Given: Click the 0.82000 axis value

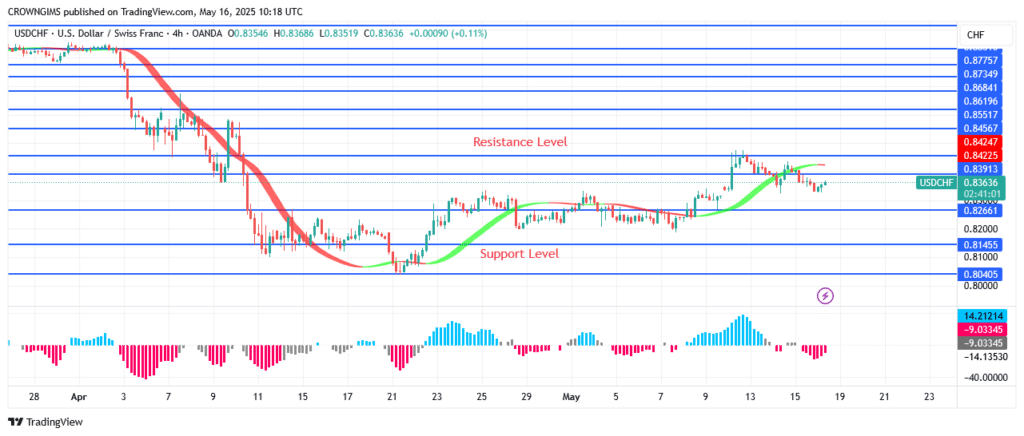Looking at the screenshot, I should click(982, 229).
